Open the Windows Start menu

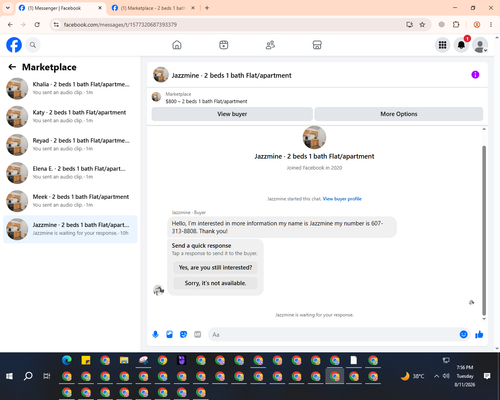(9, 376)
